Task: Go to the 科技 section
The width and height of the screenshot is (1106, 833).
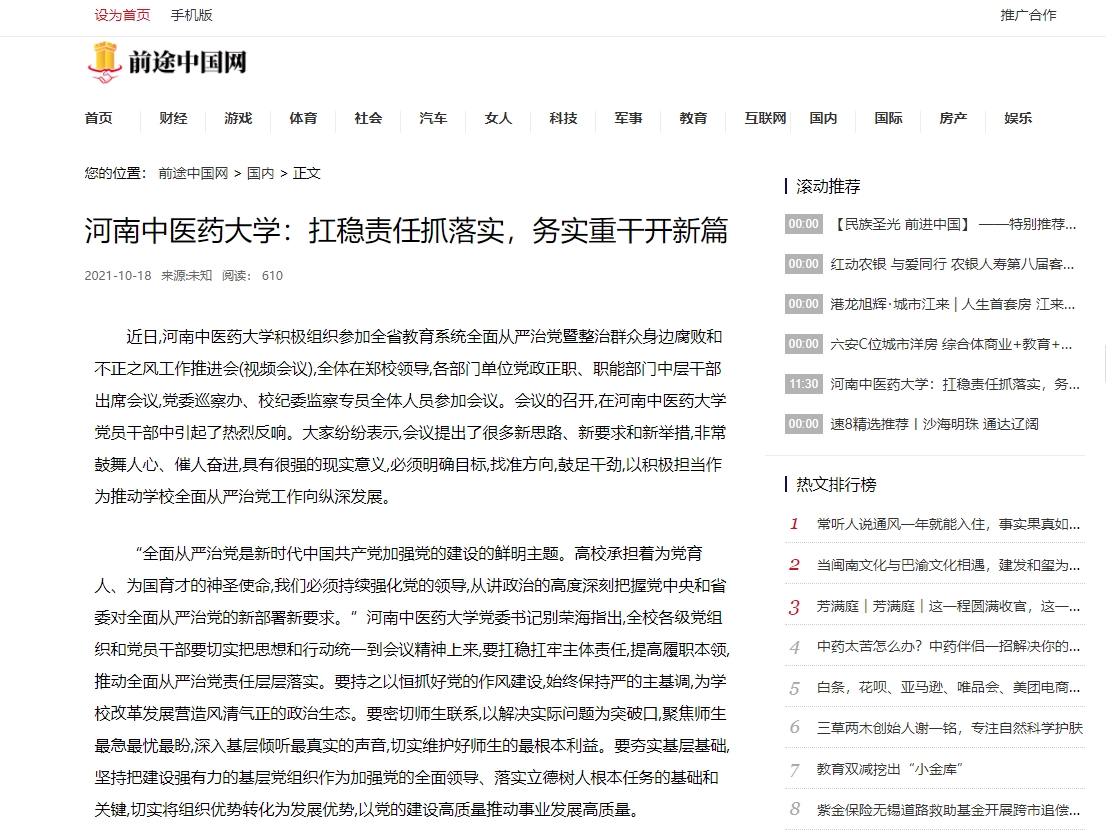Action: 563,118
